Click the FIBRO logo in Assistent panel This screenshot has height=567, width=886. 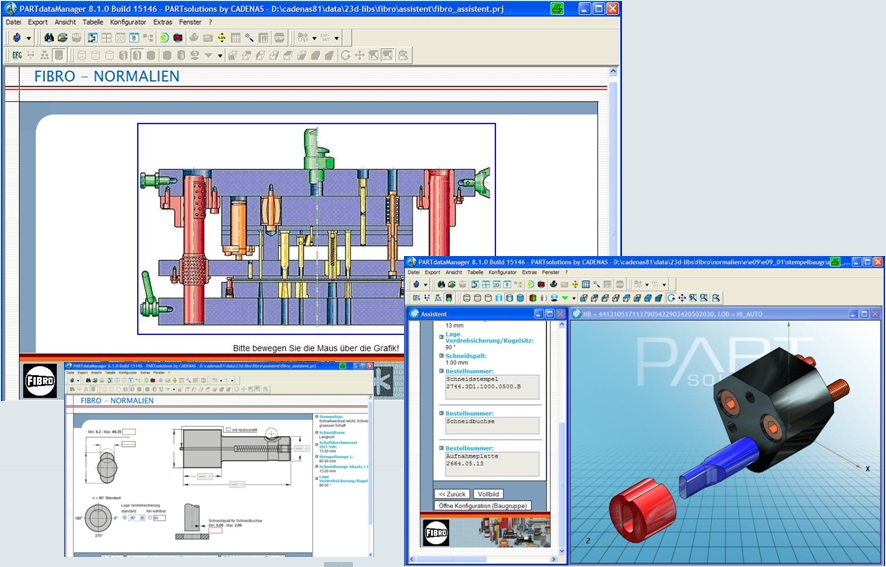point(436,533)
